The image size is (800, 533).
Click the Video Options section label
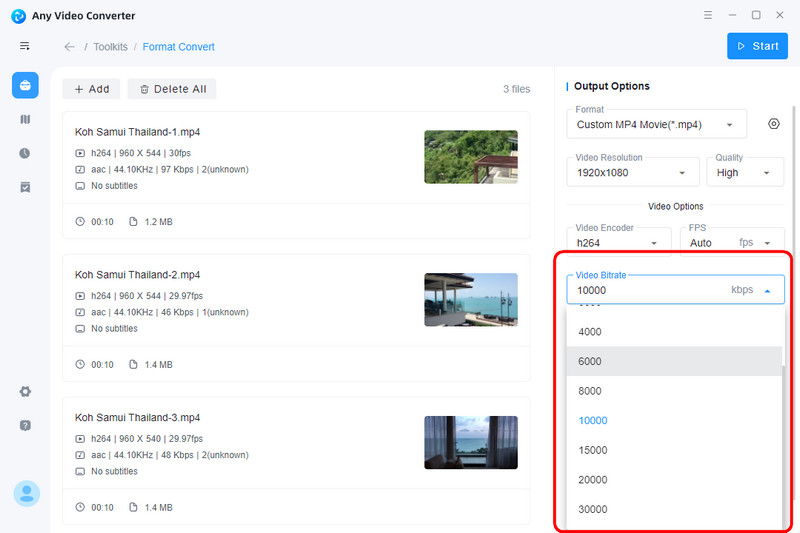[676, 207]
